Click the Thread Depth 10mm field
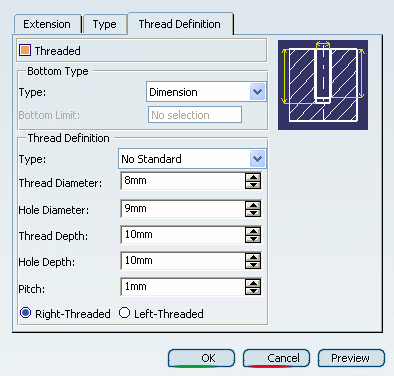The width and height of the screenshot is (394, 376). pyautogui.click(x=183, y=235)
